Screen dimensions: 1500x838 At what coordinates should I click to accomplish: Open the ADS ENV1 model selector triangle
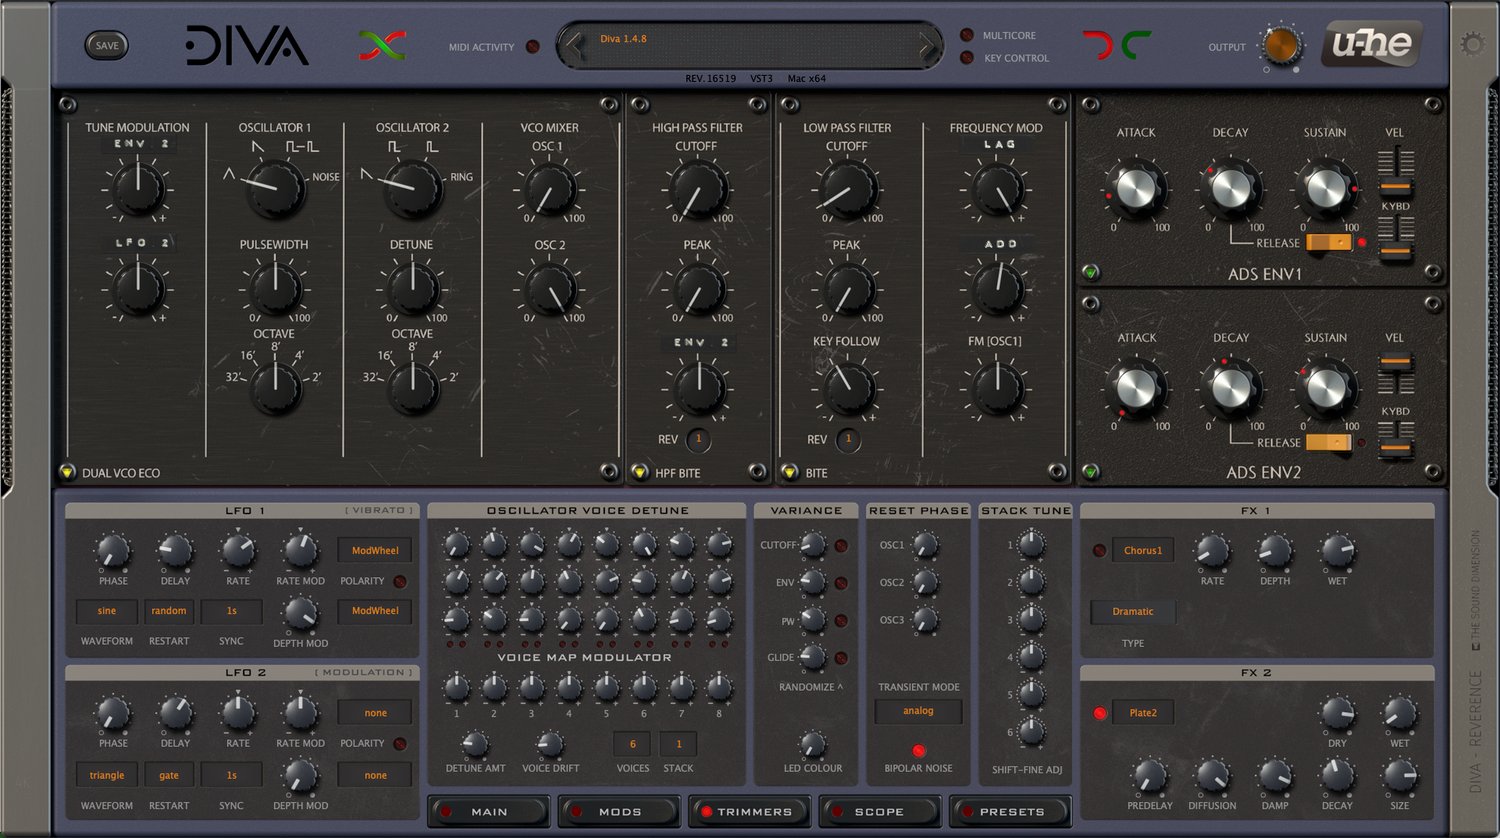(1091, 272)
